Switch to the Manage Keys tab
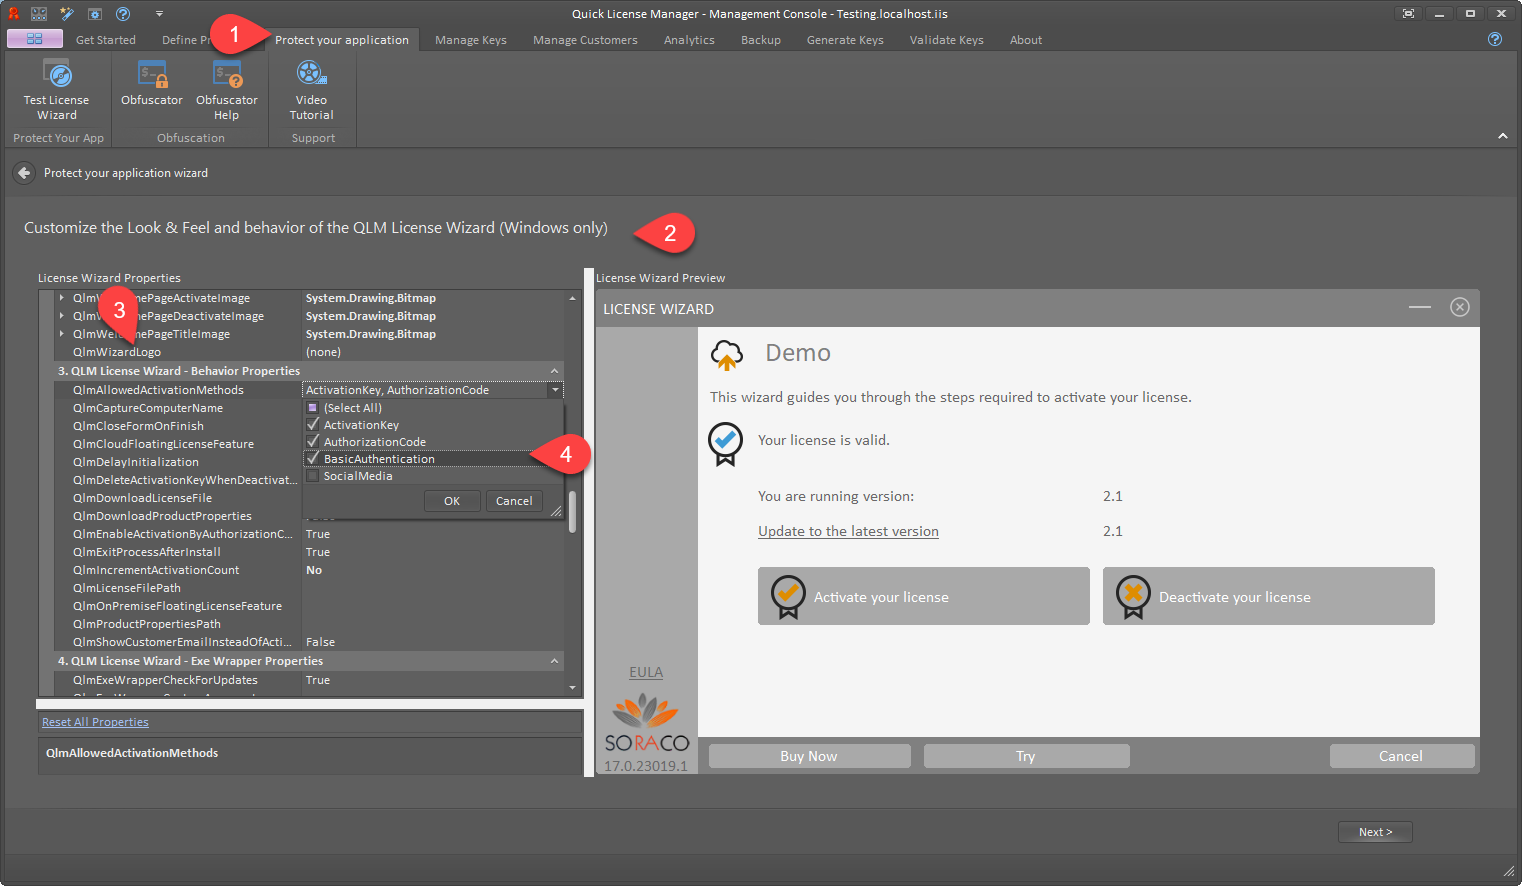1522x886 pixels. pyautogui.click(x=471, y=40)
